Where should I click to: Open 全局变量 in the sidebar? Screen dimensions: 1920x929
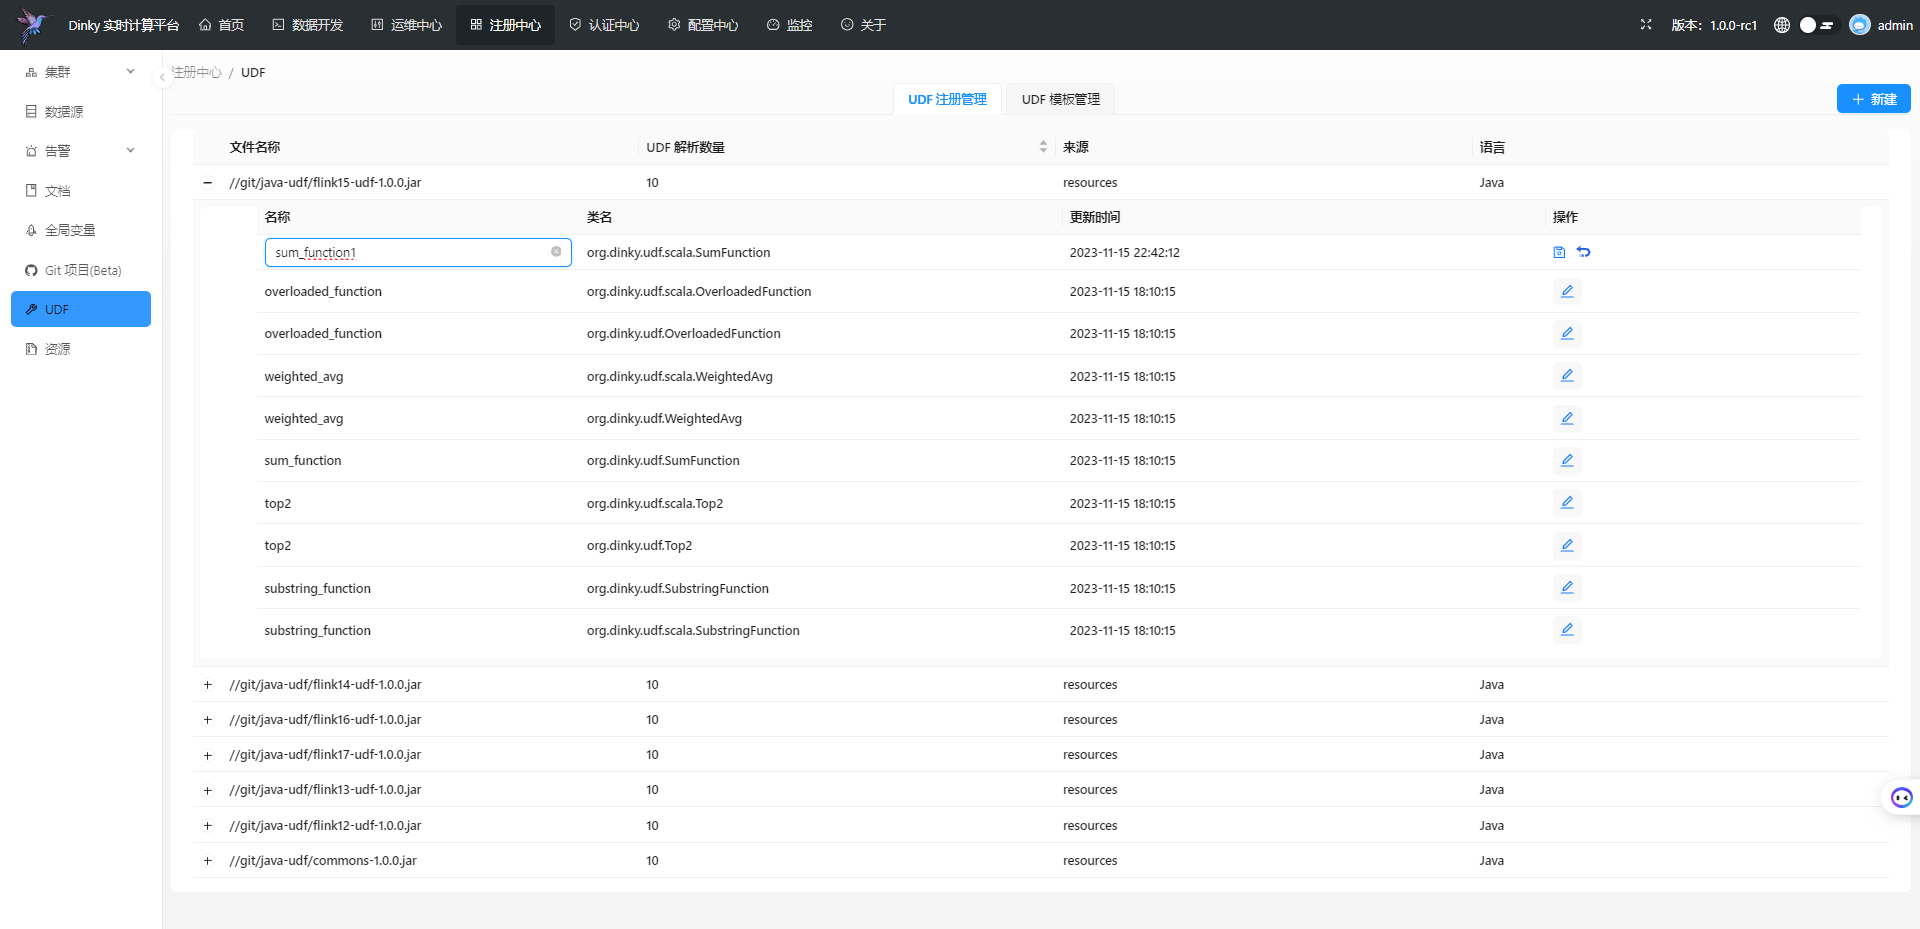(x=81, y=230)
